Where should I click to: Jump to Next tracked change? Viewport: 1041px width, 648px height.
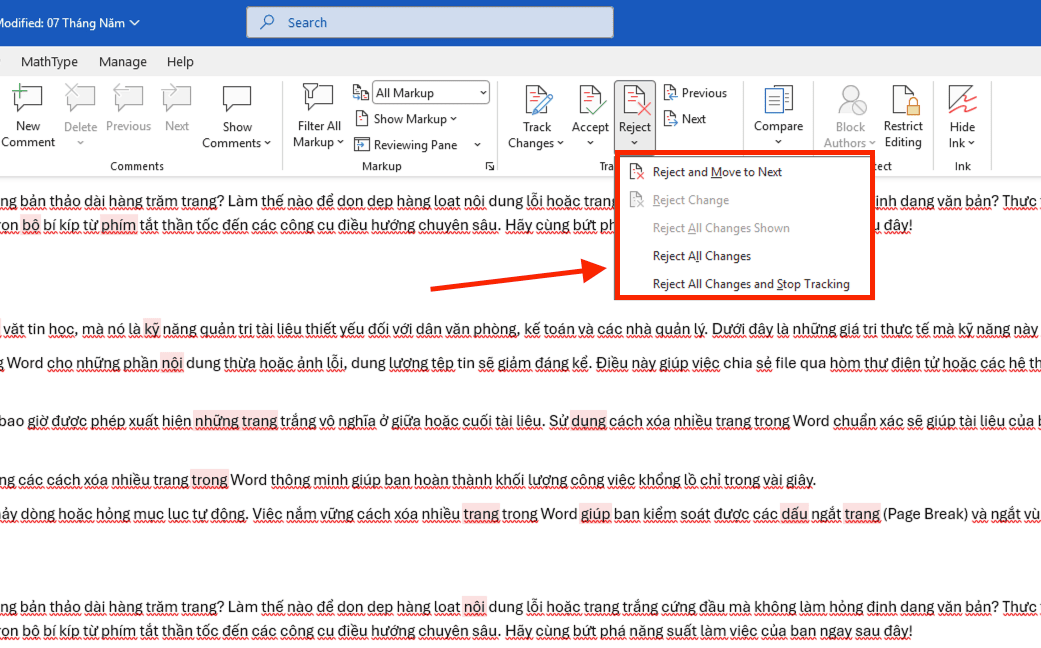[x=684, y=119]
